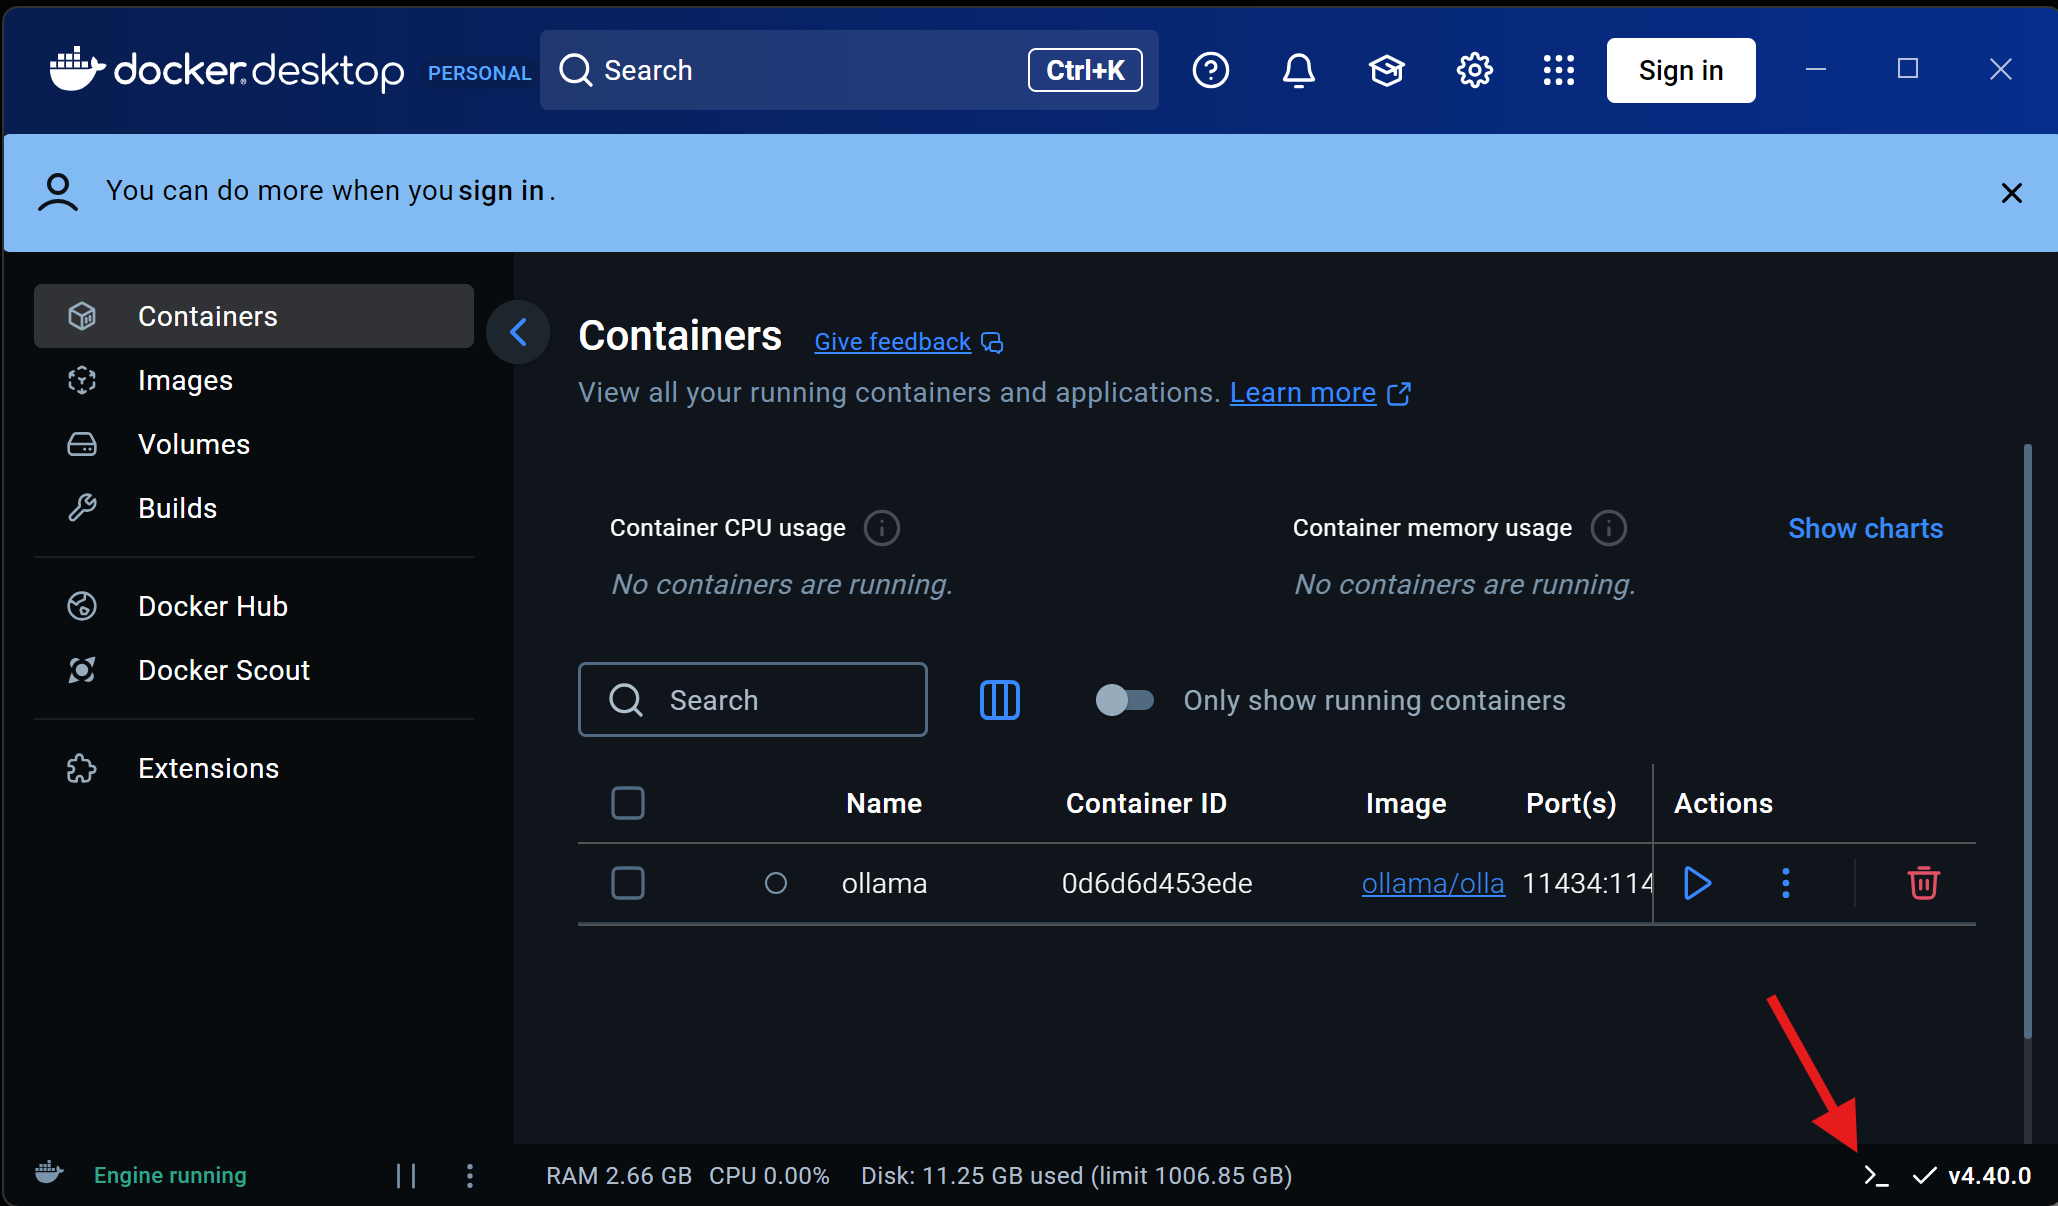Click the Engine running status
This screenshot has width=2058, height=1206.
pos(170,1176)
